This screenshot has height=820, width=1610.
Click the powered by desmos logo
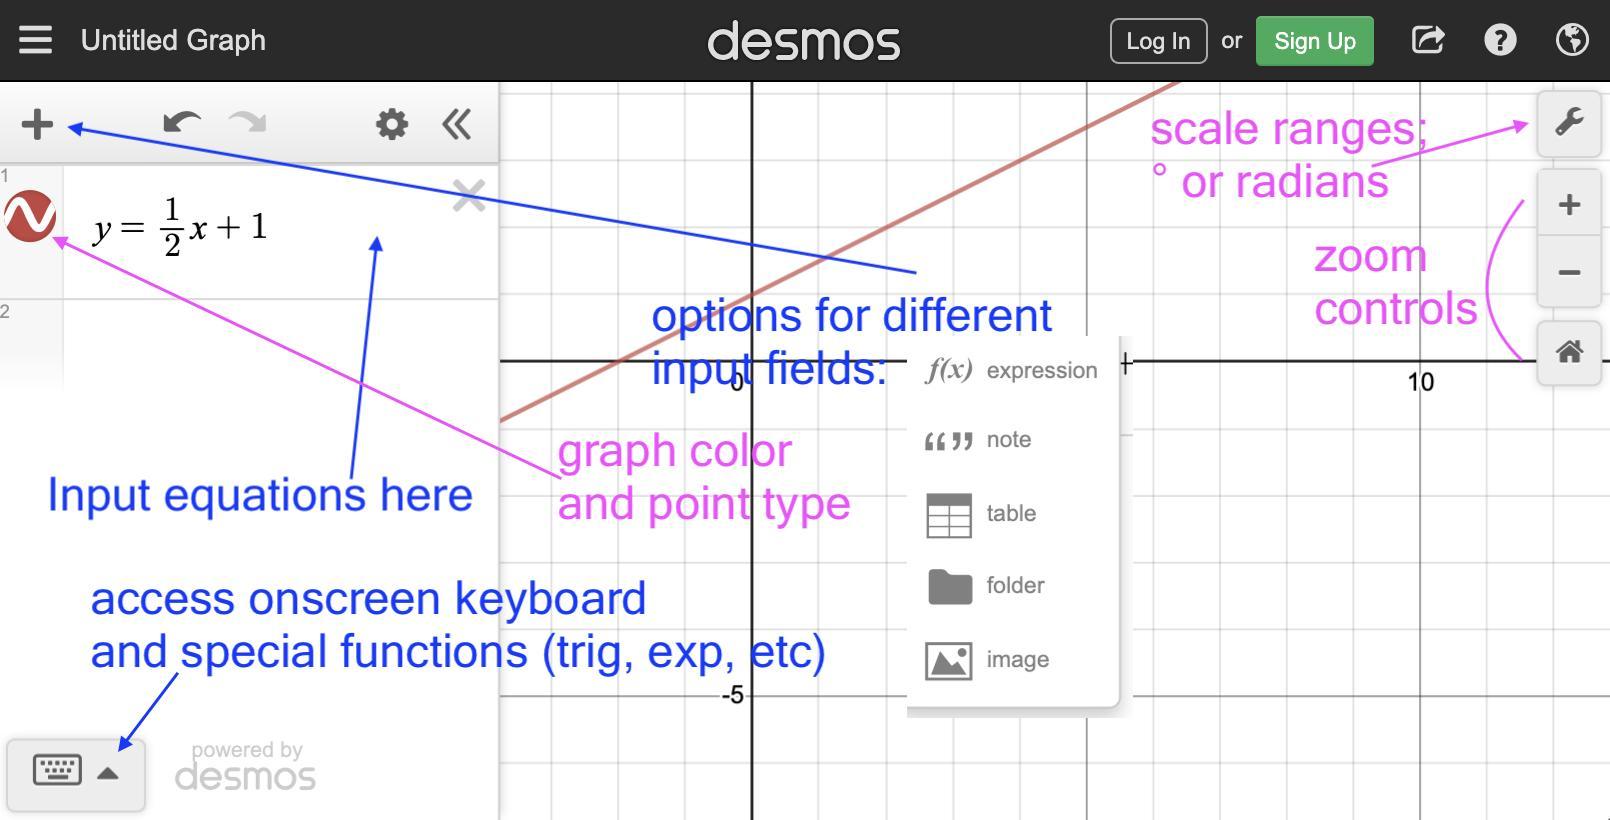point(245,767)
